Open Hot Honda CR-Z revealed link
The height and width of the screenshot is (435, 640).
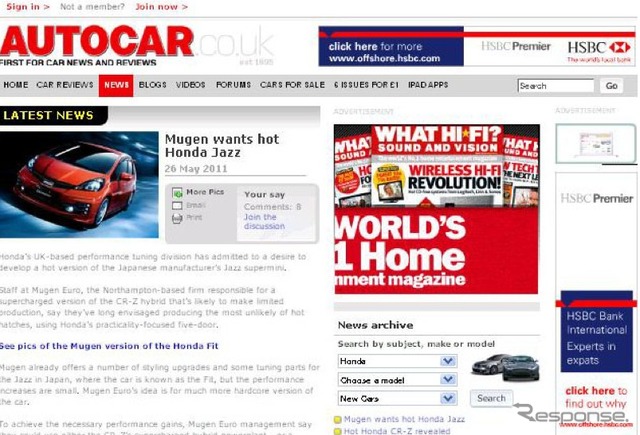click(397, 431)
